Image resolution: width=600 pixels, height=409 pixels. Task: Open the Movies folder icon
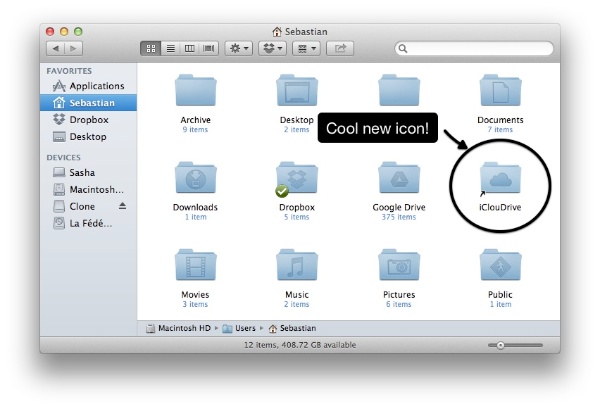click(x=196, y=265)
